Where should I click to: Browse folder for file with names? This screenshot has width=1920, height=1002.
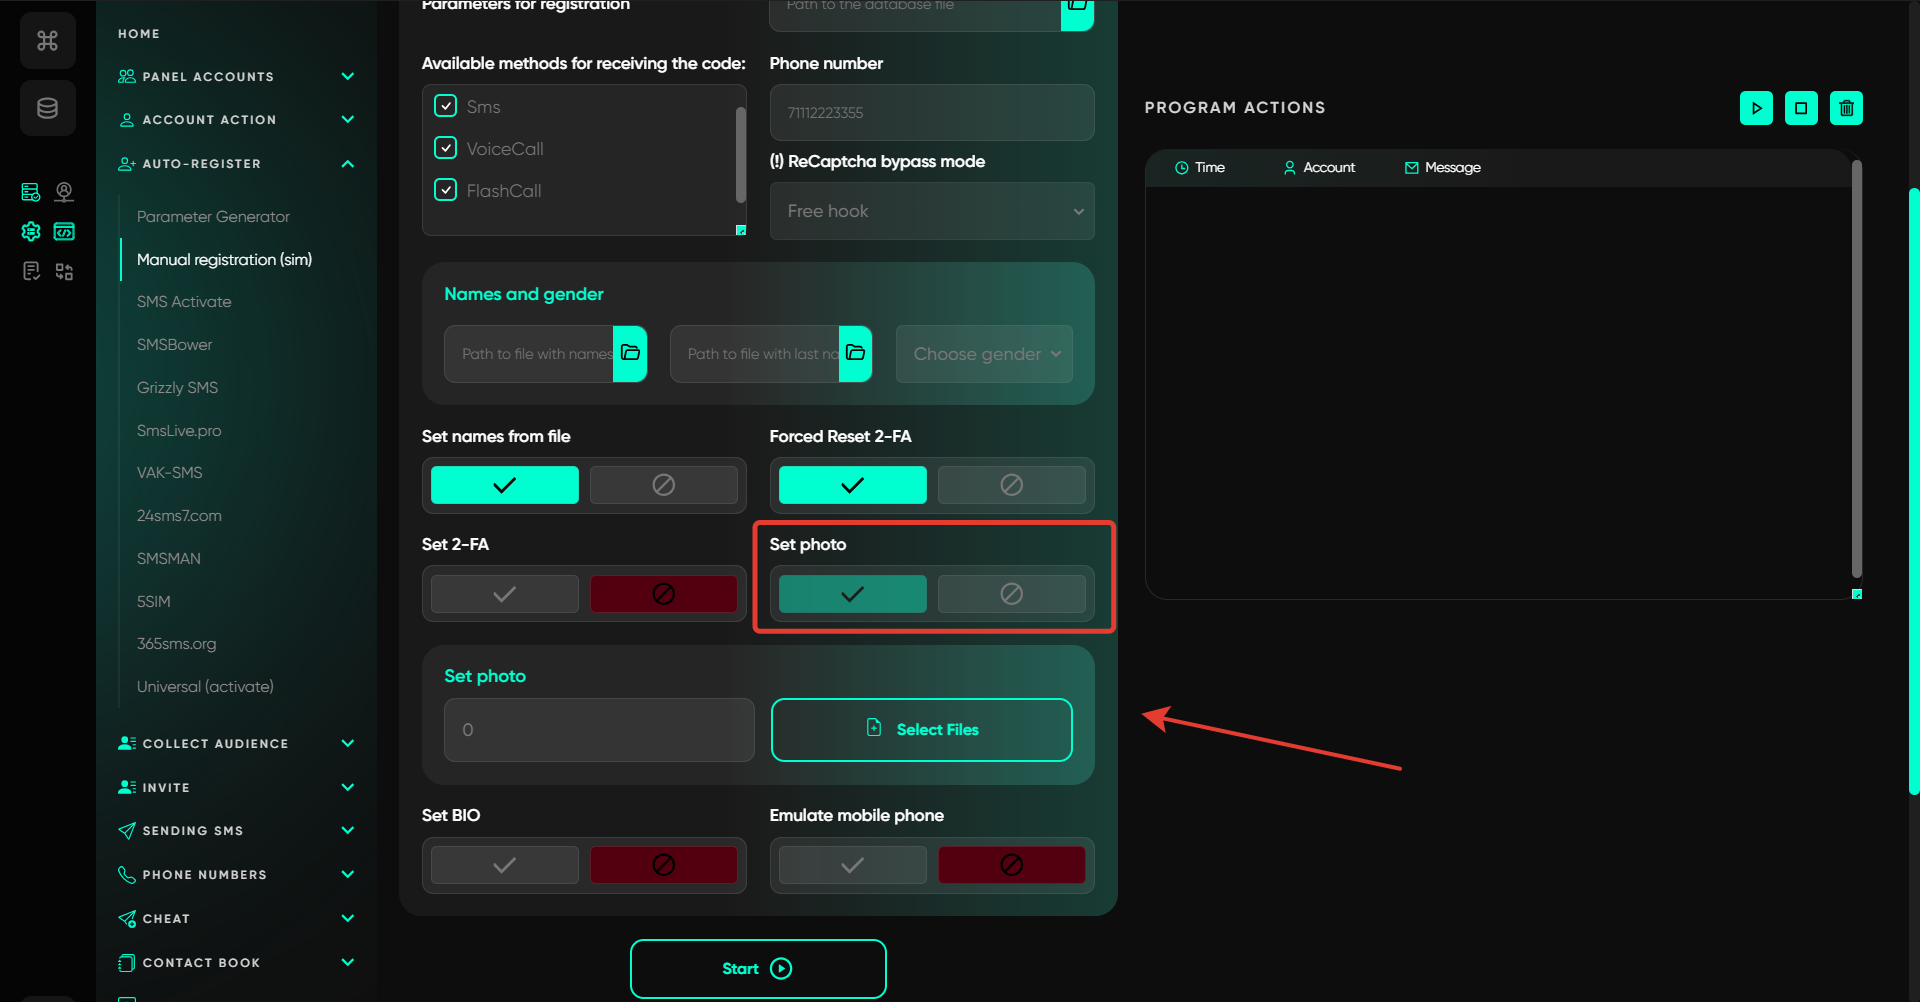[x=630, y=353]
